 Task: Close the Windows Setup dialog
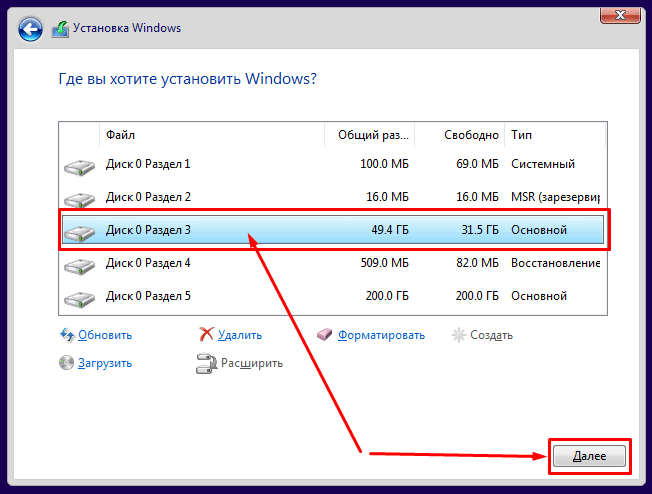620,15
